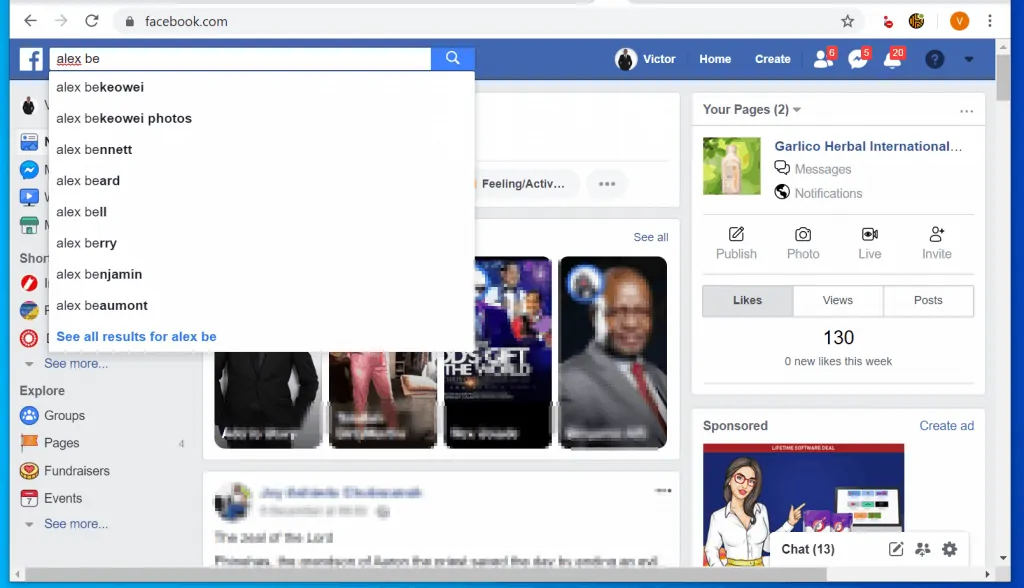Click the suggestion alex bennett
The image size is (1024, 588).
[94, 149]
